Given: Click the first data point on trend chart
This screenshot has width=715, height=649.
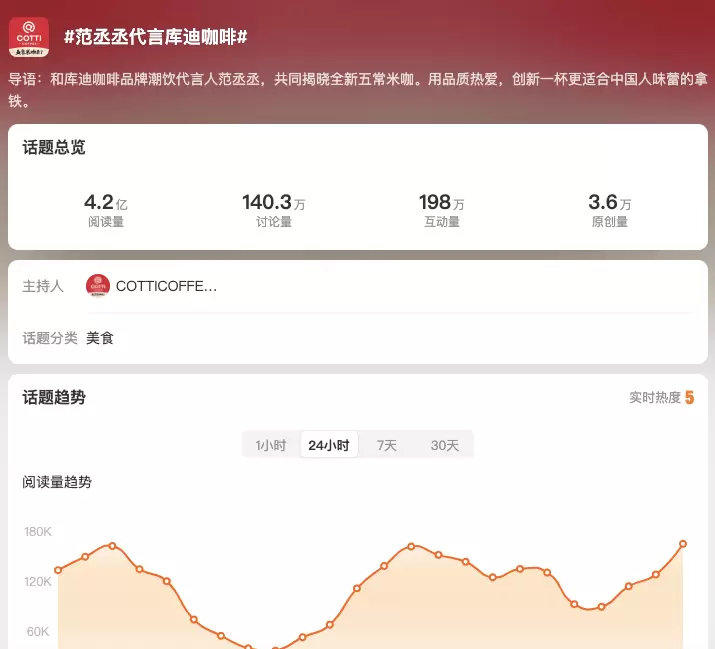Looking at the screenshot, I should [x=58, y=570].
